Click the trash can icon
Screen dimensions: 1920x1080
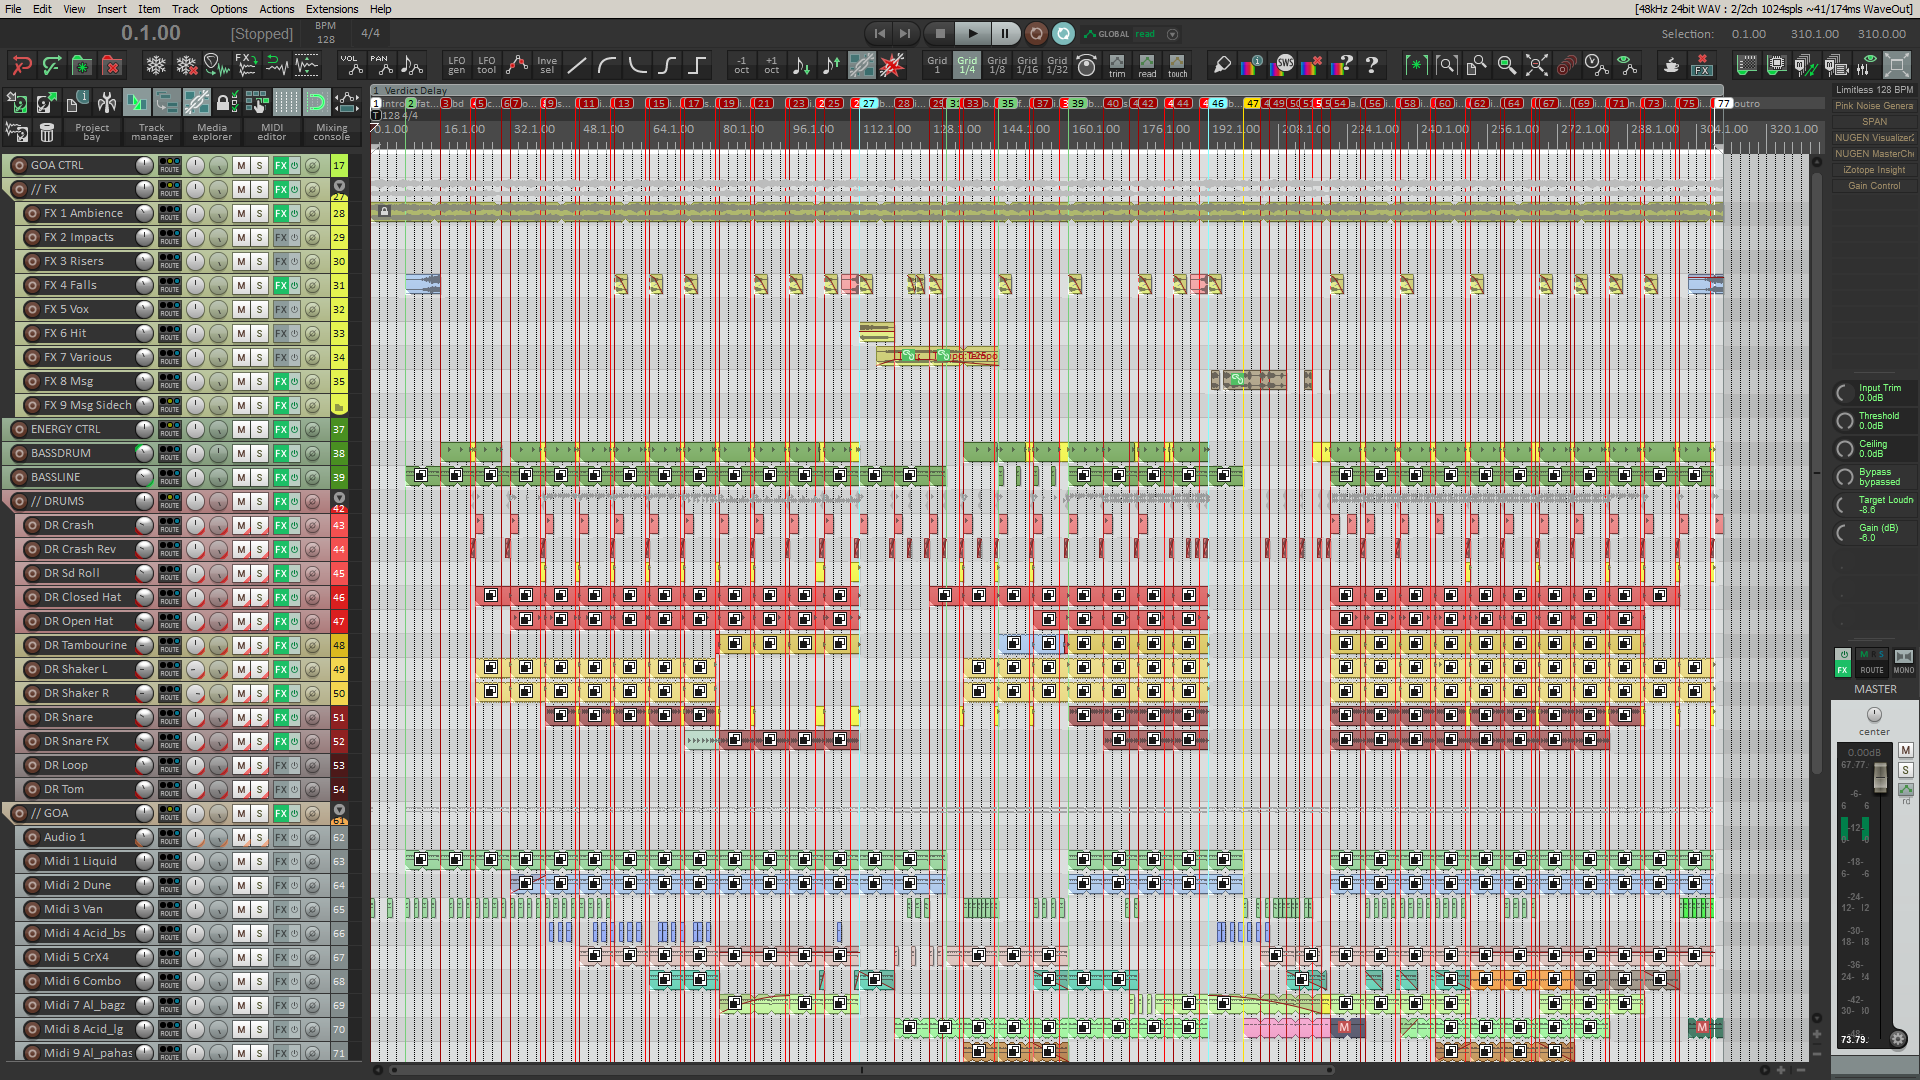46,132
